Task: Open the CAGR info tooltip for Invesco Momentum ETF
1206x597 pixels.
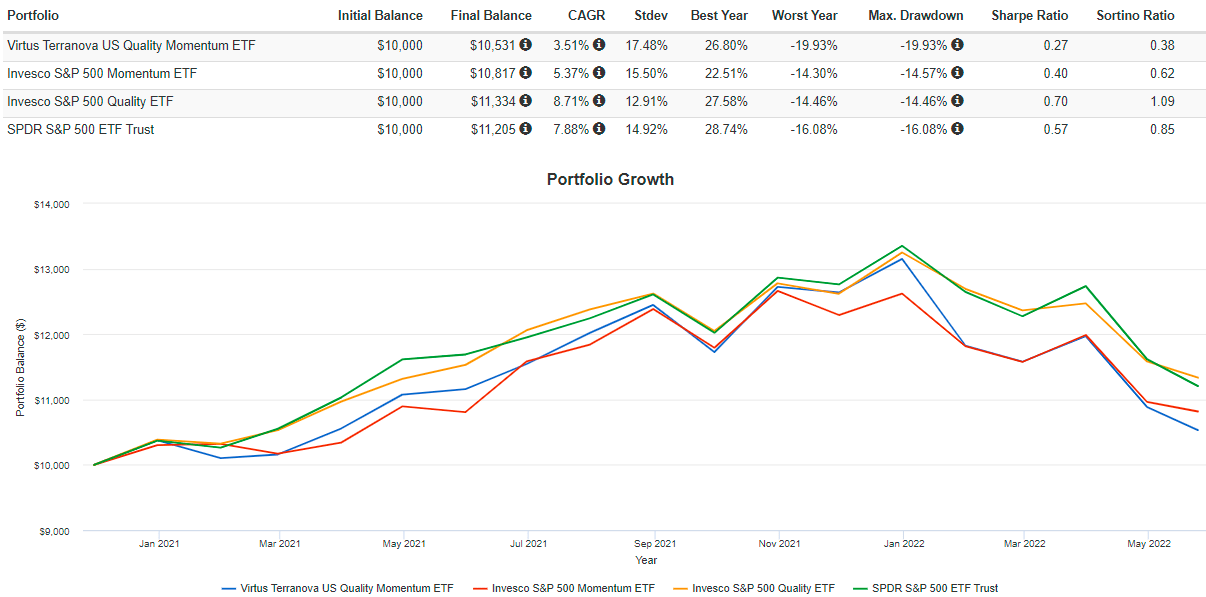Action: click(x=599, y=73)
